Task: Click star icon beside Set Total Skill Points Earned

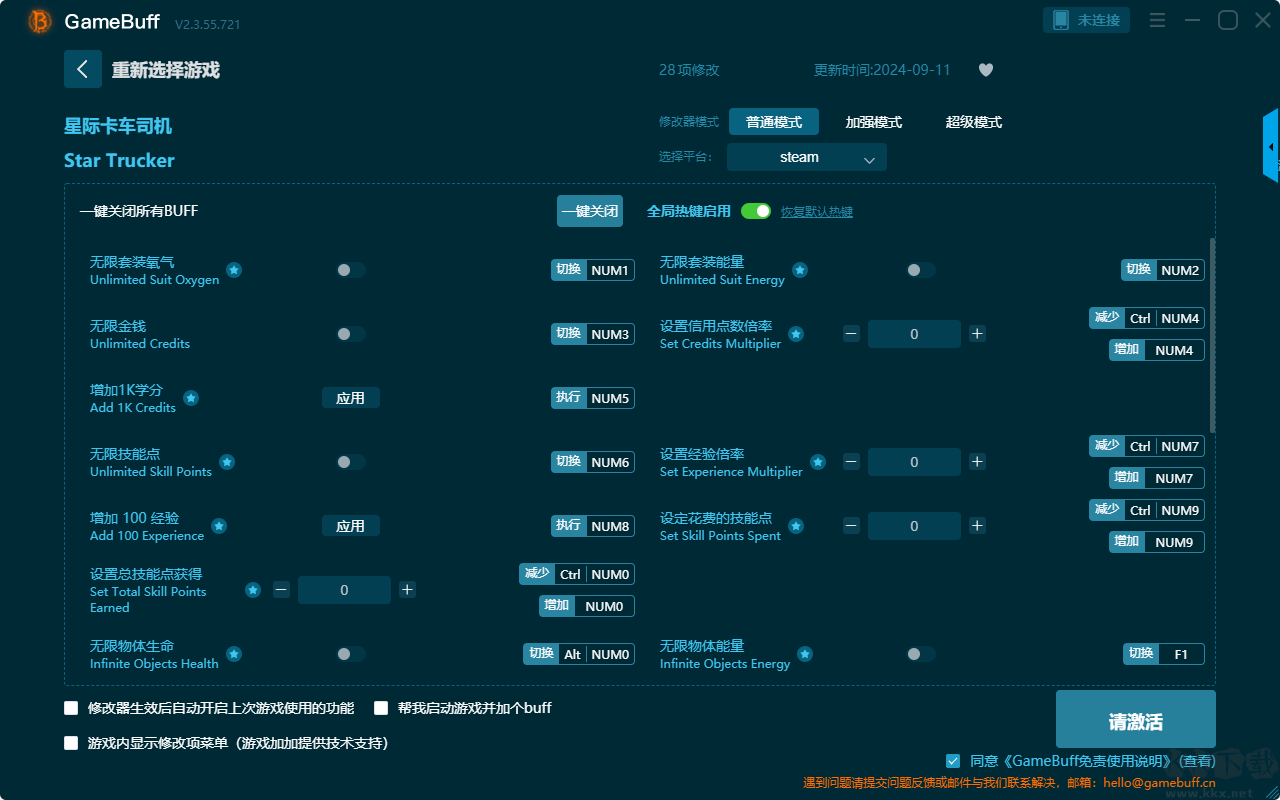Action: pyautogui.click(x=253, y=590)
